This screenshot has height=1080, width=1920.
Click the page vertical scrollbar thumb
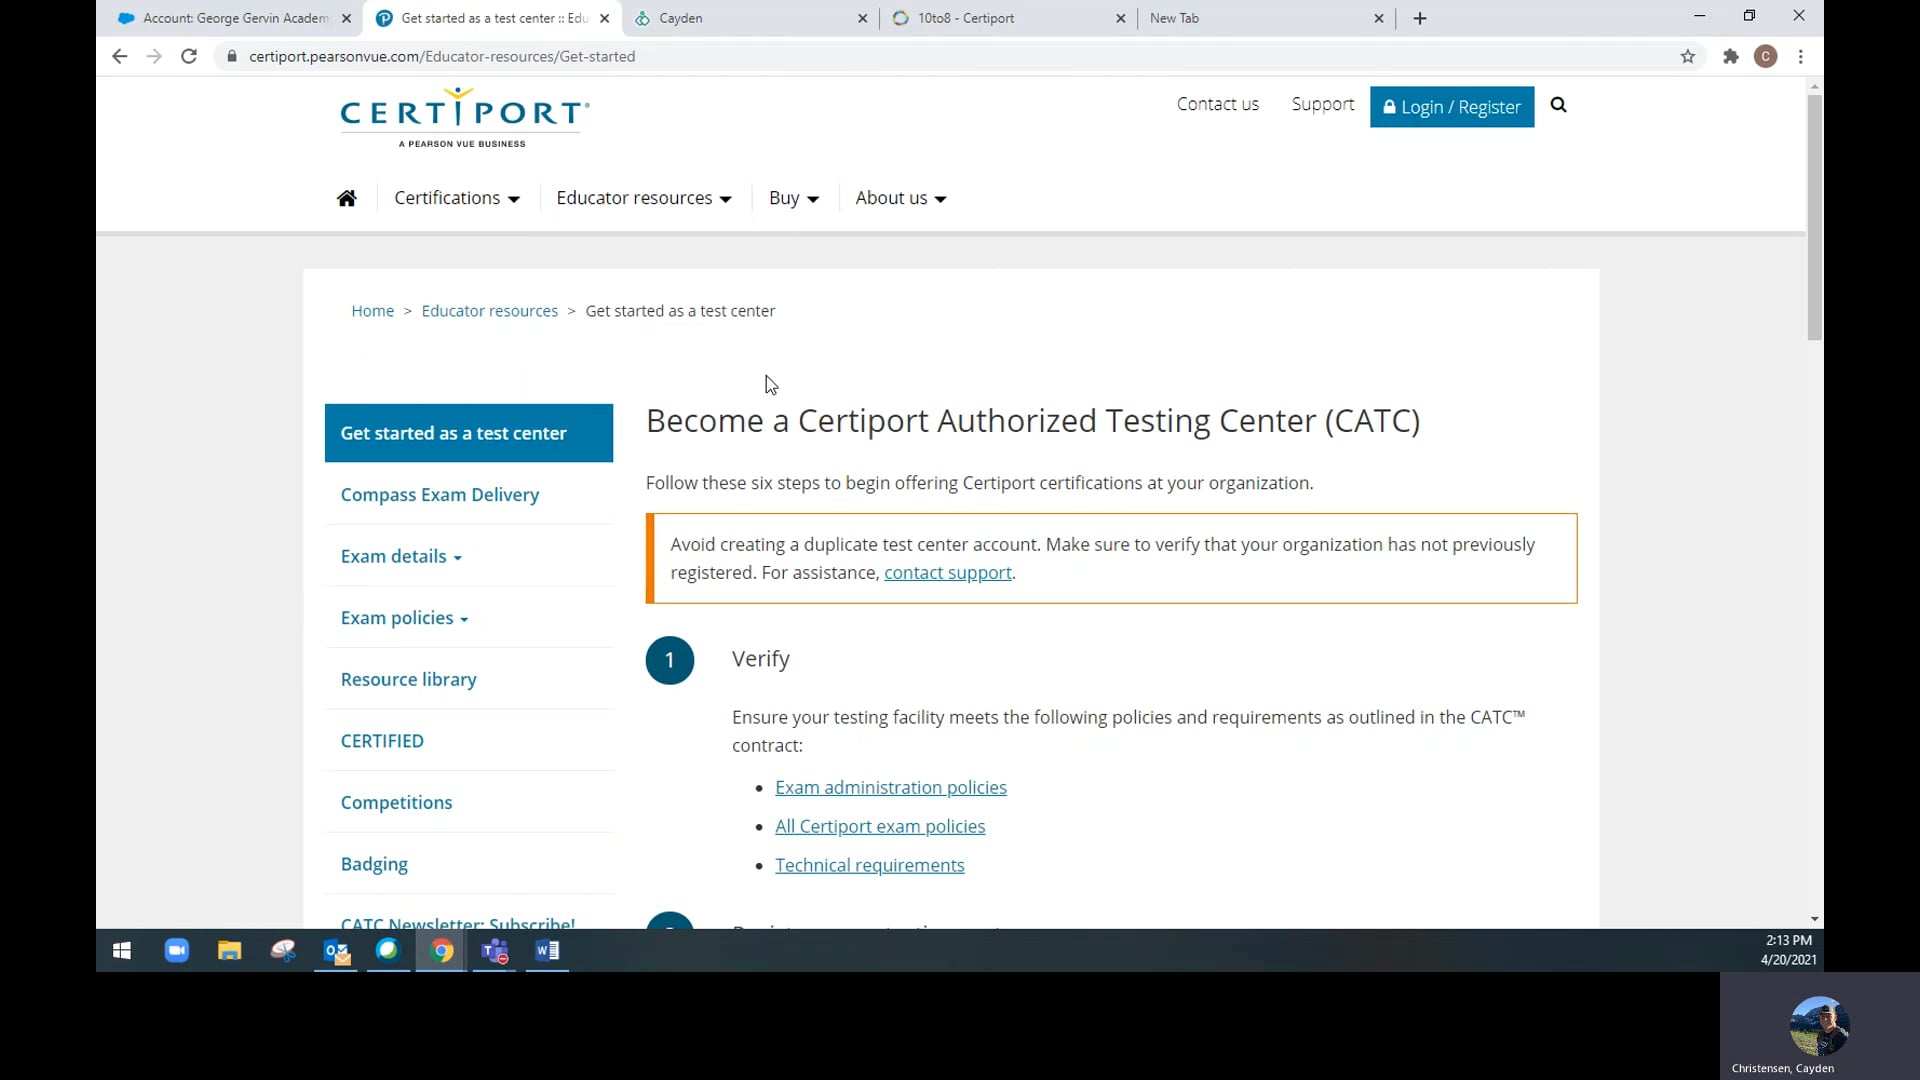coord(1814,215)
